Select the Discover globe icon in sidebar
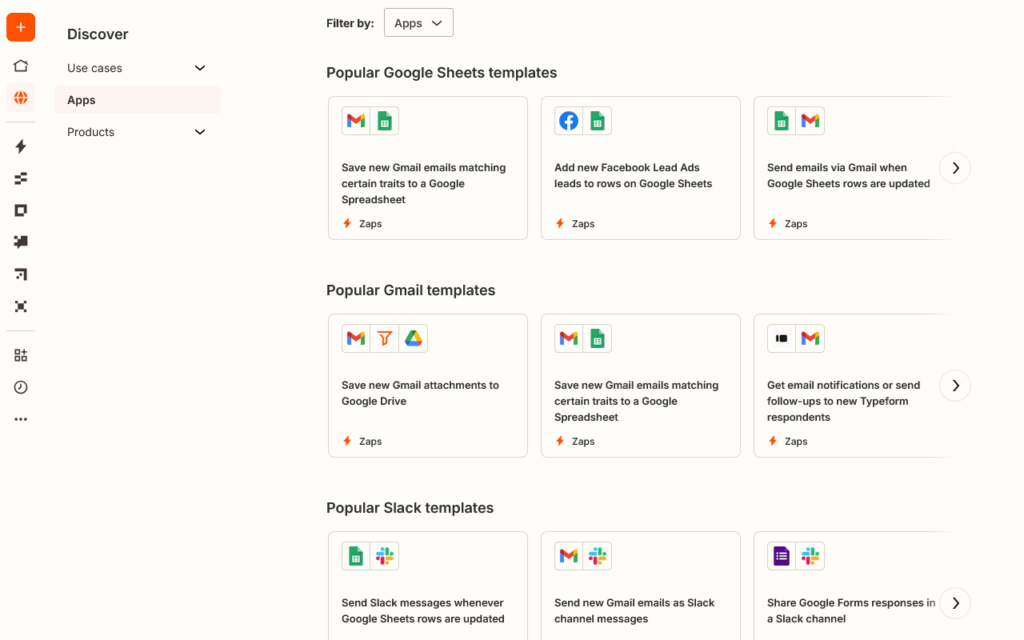Screen dimensions: 1024x640 tap(21, 98)
